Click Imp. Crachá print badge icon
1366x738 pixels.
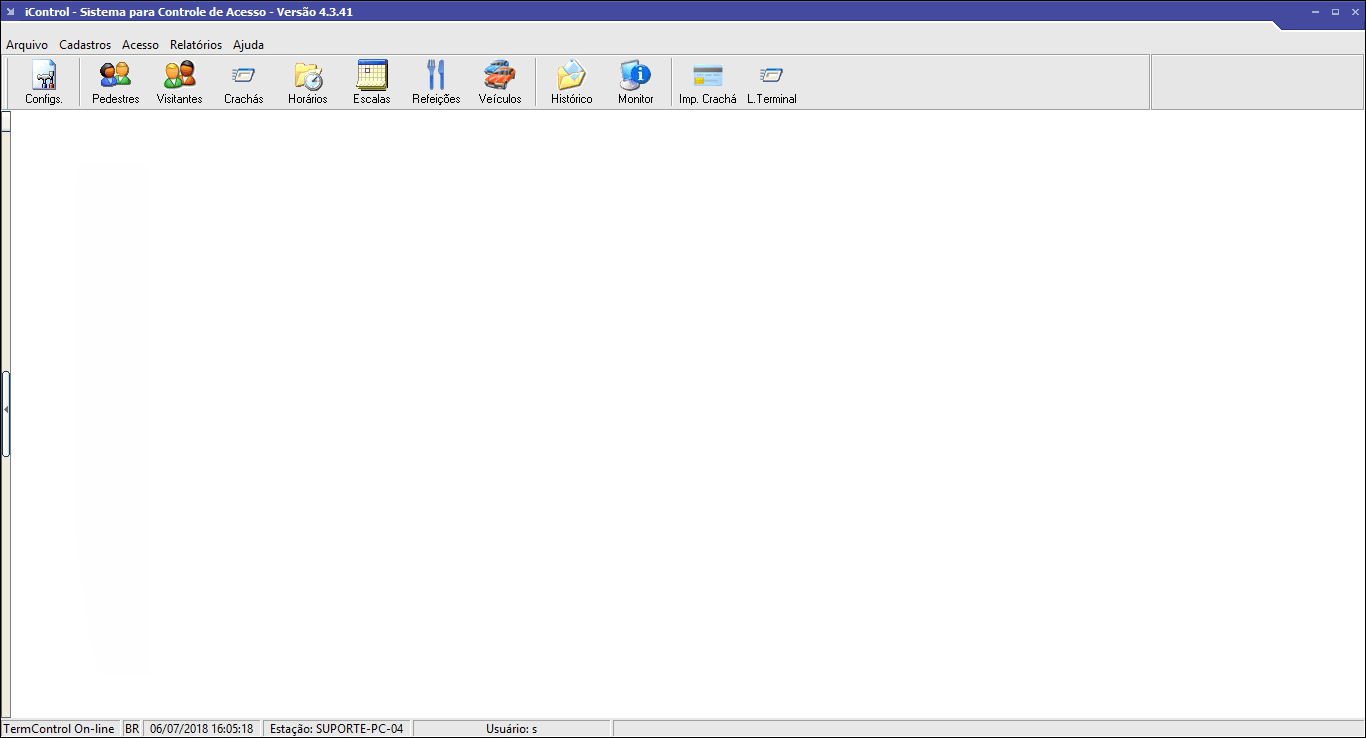tap(708, 82)
